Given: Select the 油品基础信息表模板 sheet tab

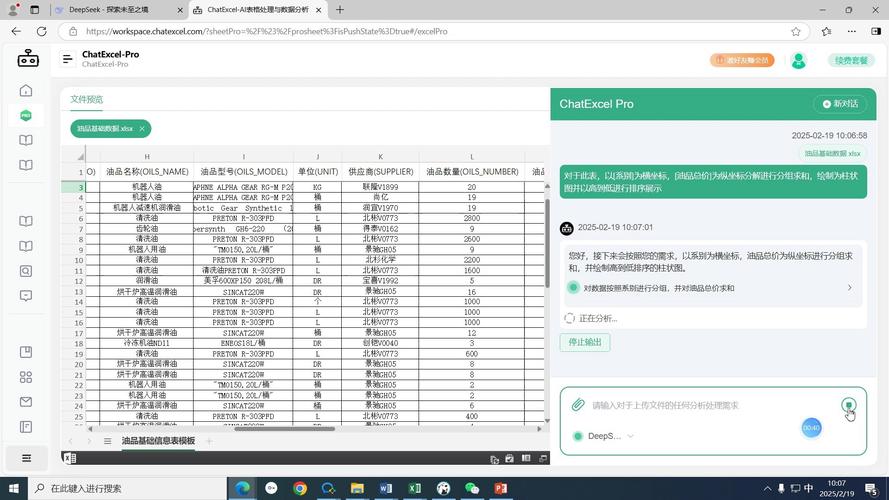Looking at the screenshot, I should (158, 441).
